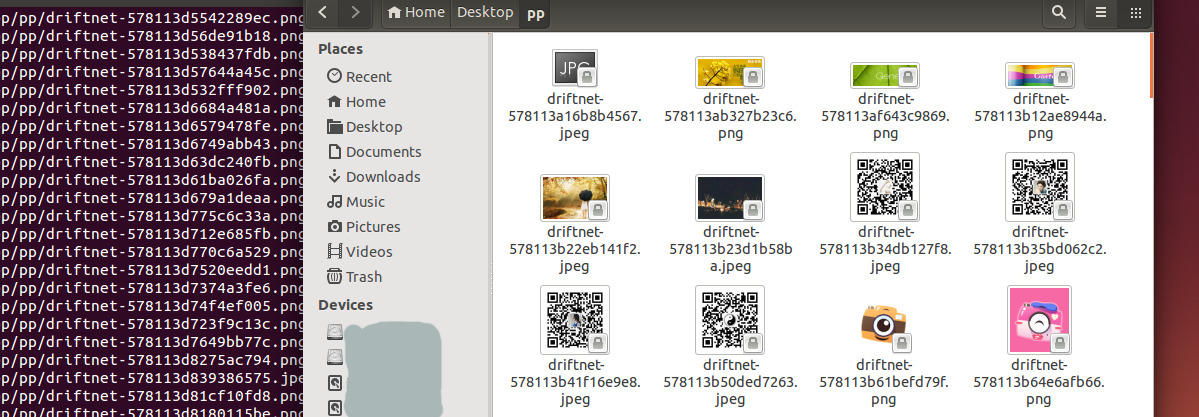1199x417 pixels.
Task: Click the Music note icon in sidebar
Action: click(x=334, y=202)
